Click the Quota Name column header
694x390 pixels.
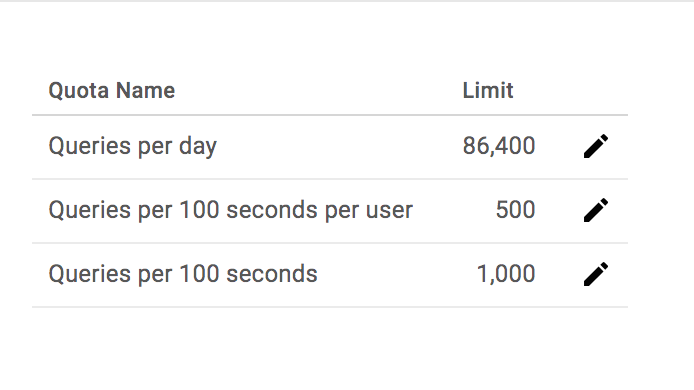[x=112, y=91]
